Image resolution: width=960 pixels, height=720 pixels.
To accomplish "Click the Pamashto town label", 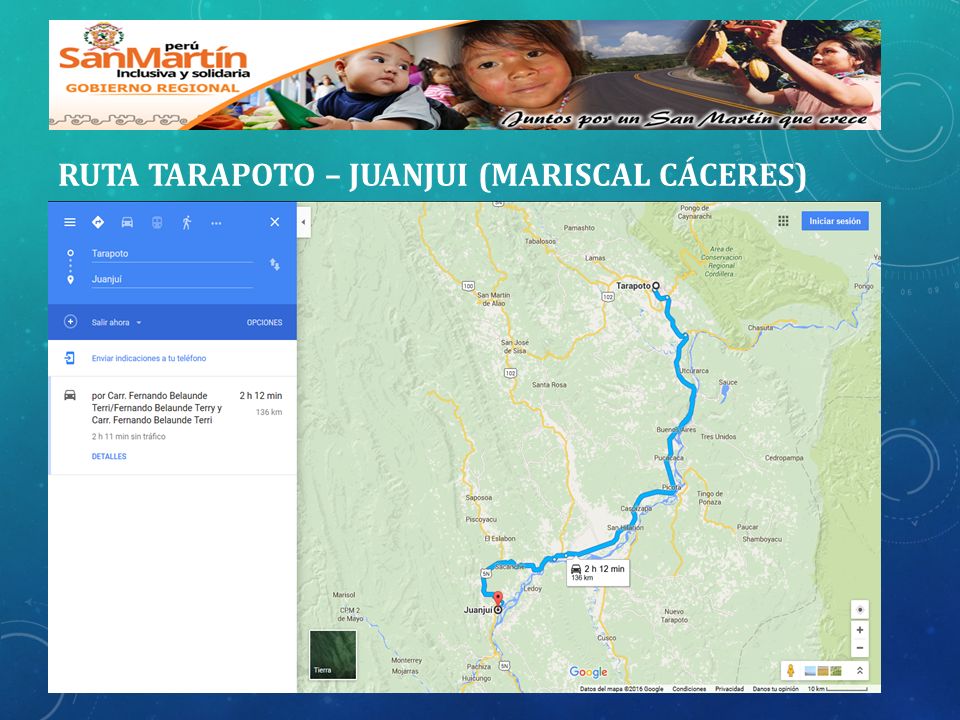I will (x=579, y=228).
